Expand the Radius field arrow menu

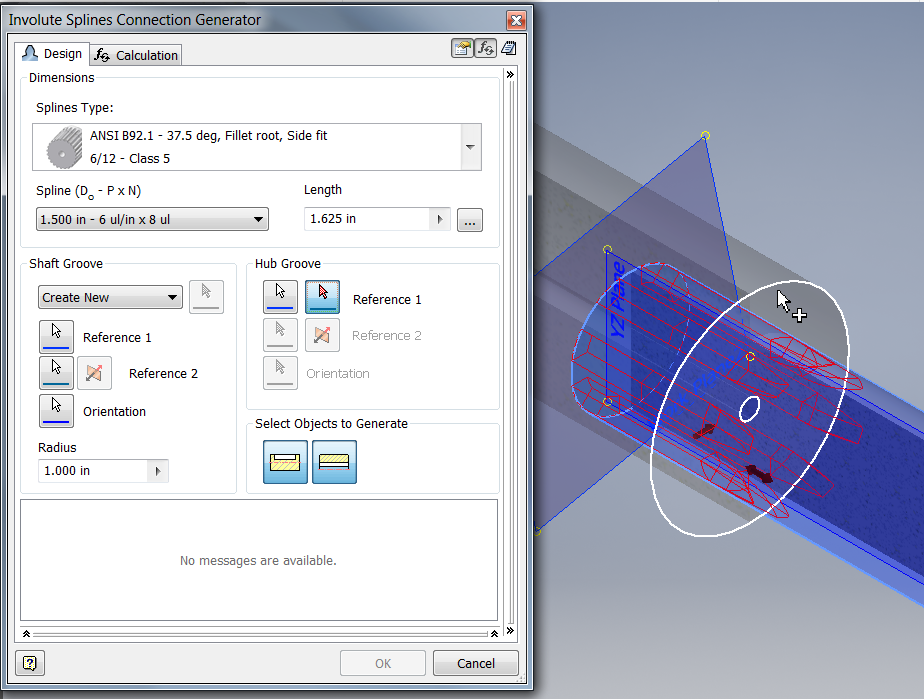[157, 471]
